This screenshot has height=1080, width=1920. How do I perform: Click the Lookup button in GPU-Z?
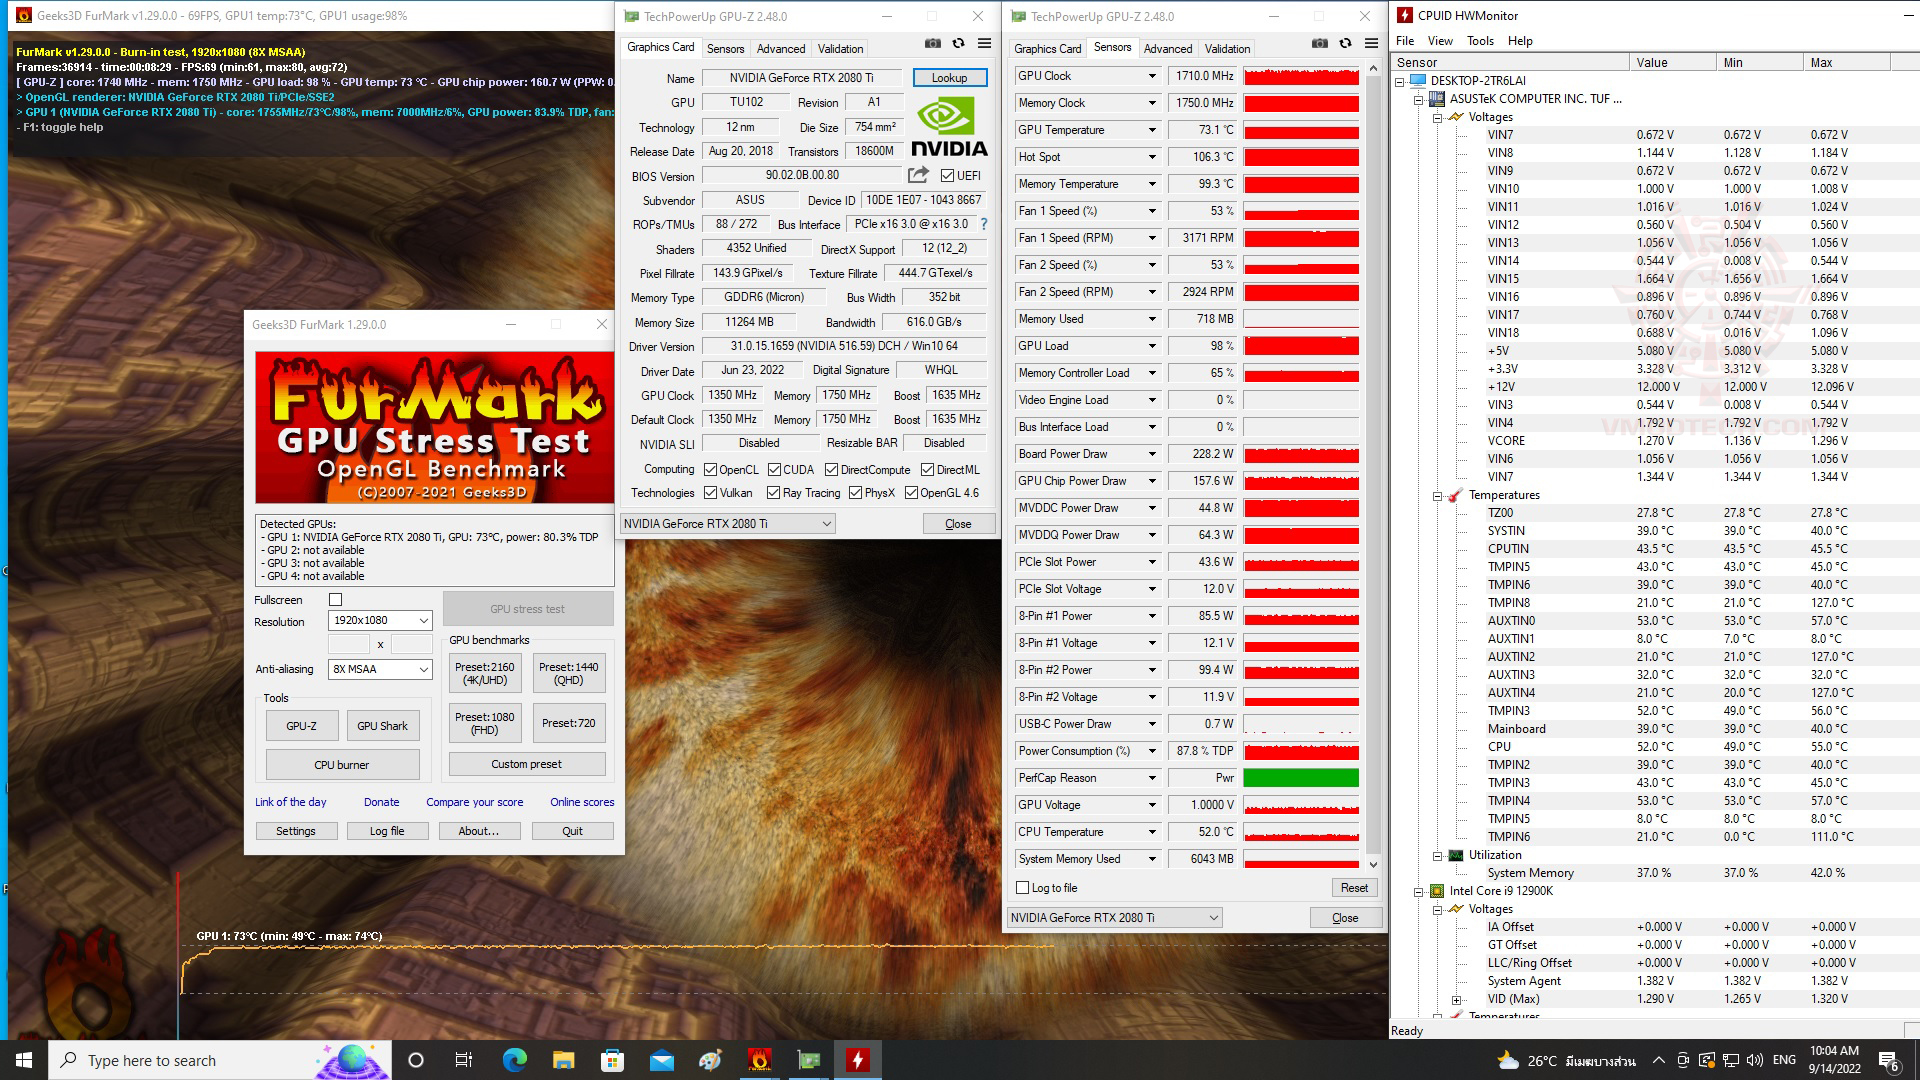pyautogui.click(x=949, y=78)
